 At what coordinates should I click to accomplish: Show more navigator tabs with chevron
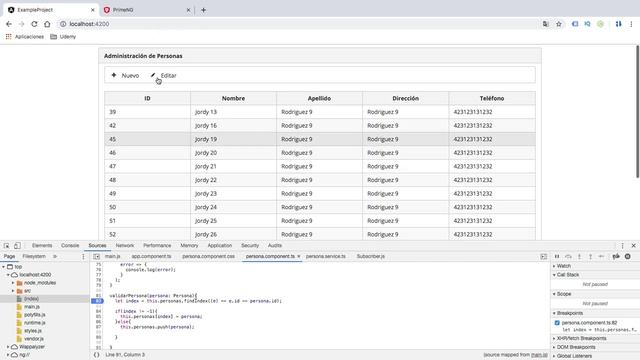coord(55,256)
